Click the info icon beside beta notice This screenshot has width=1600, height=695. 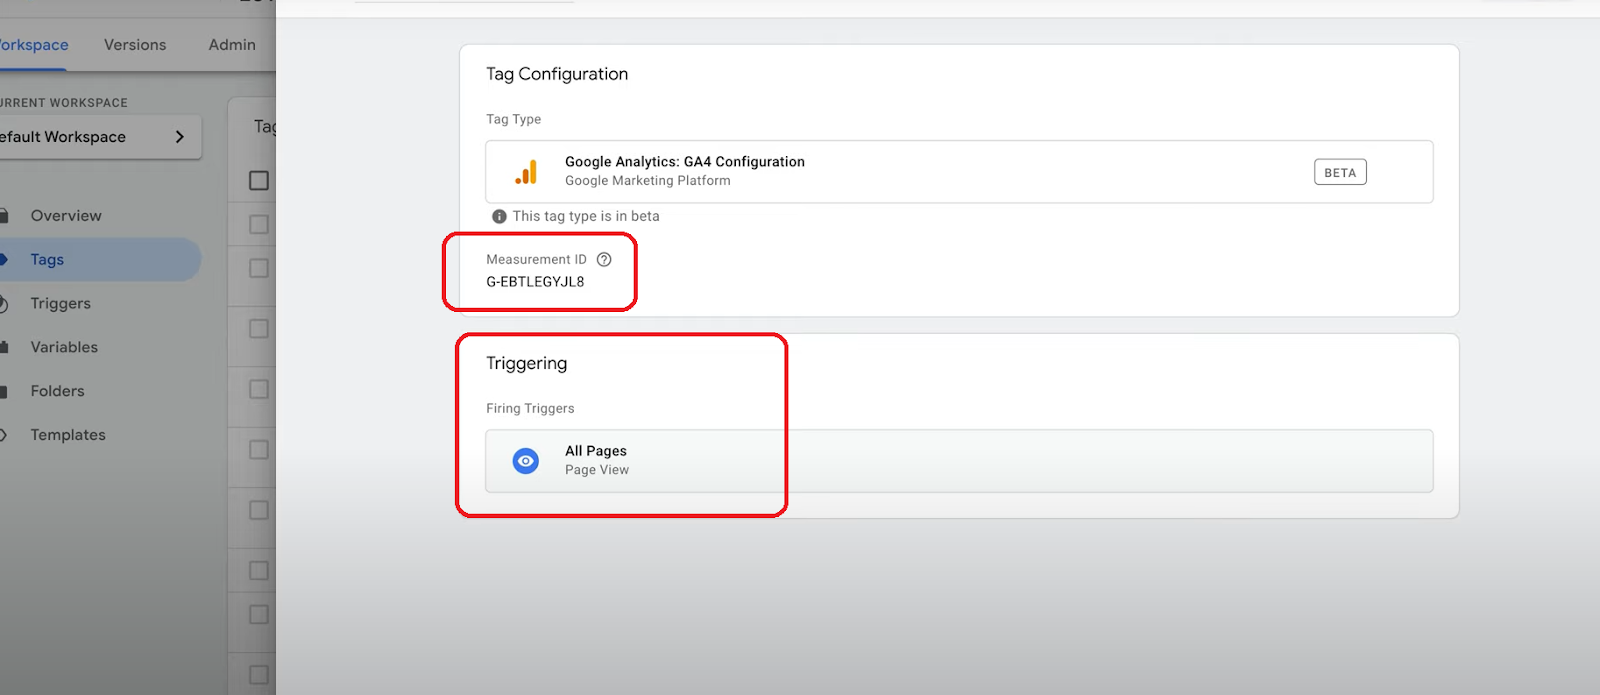499,216
